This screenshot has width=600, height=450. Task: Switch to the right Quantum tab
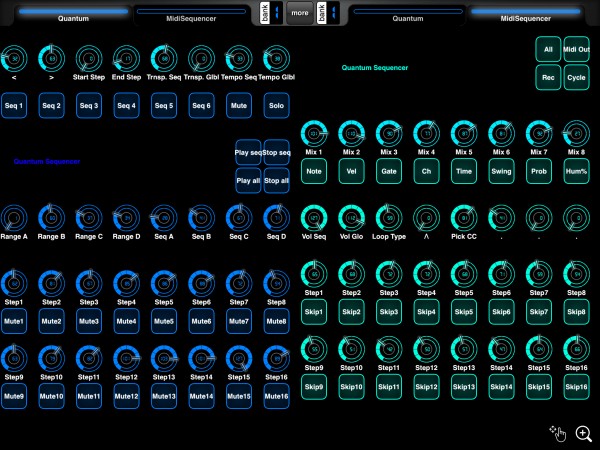pyautogui.click(x=408, y=15)
